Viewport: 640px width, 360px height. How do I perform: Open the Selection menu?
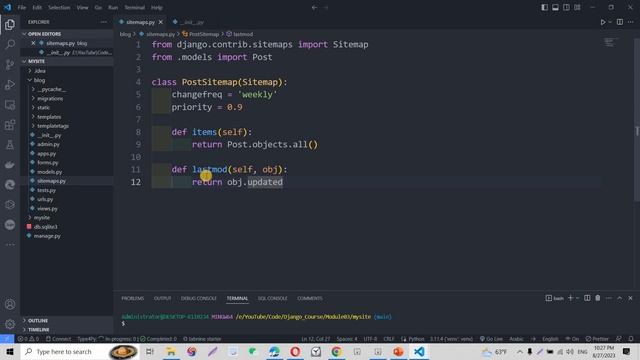tap(59, 7)
